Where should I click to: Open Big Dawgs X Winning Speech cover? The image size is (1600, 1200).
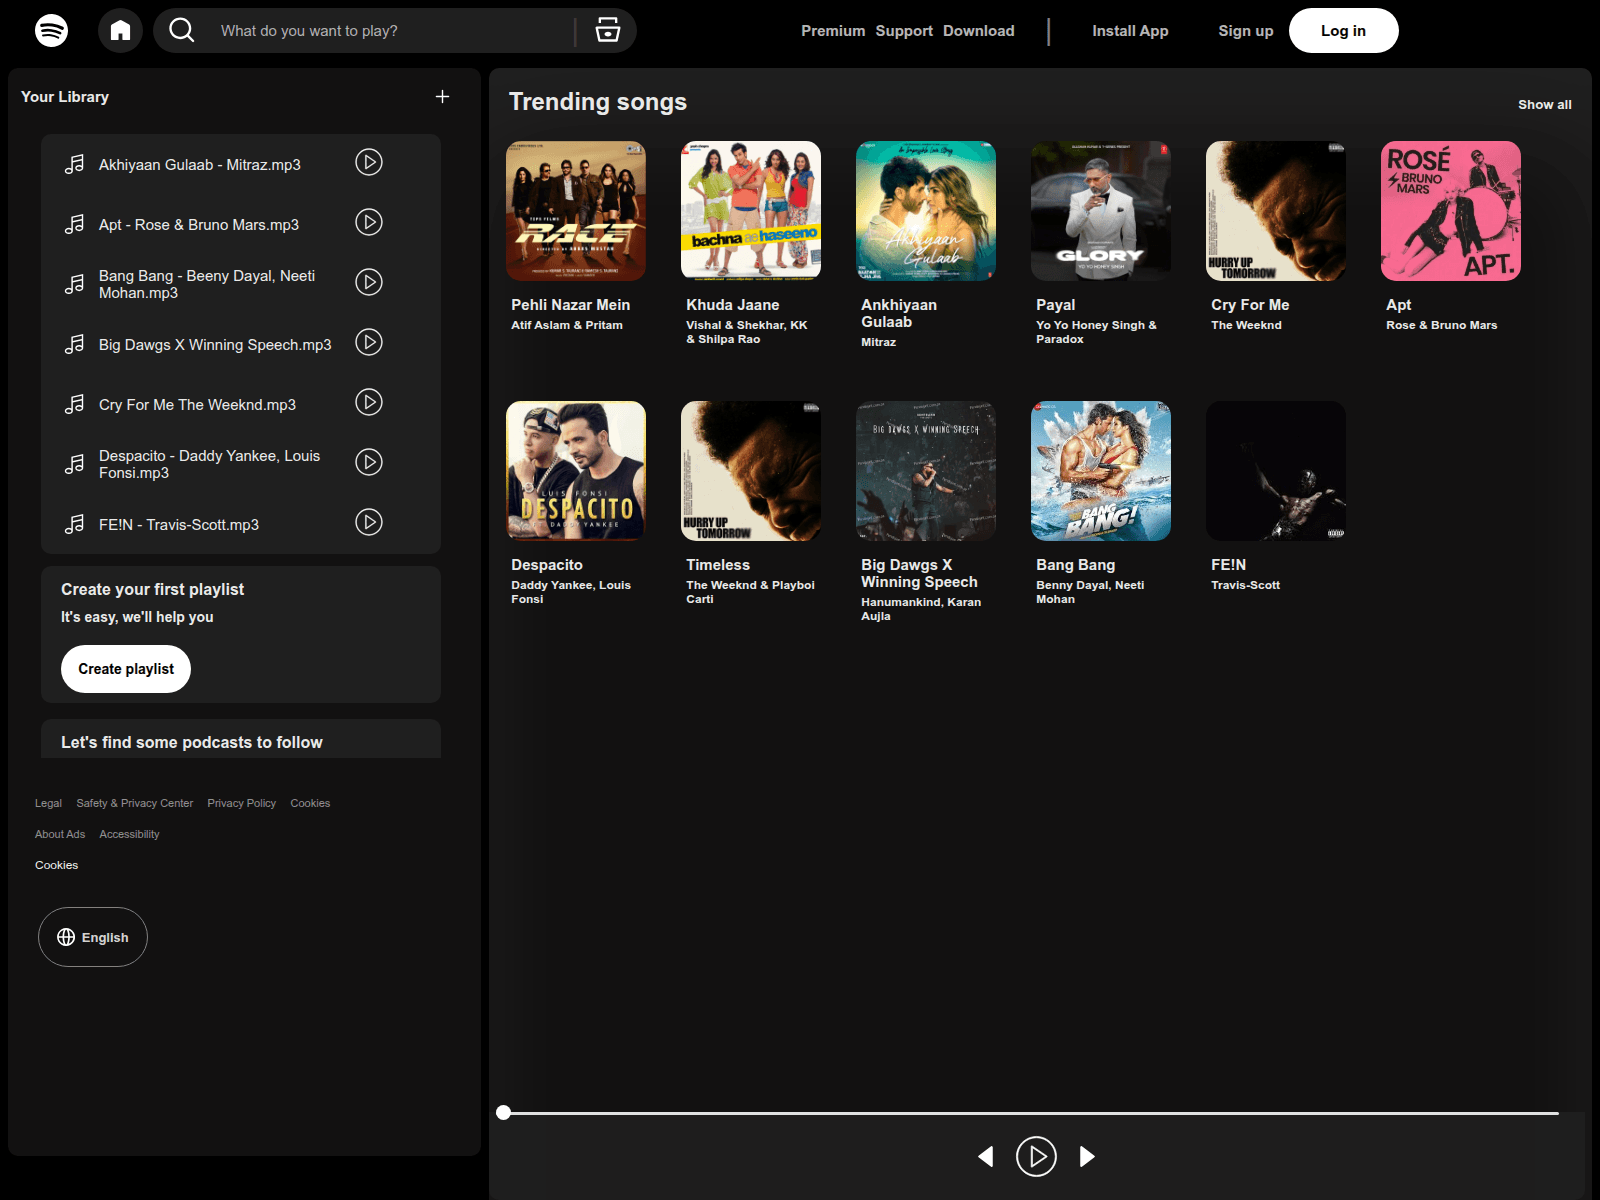926,471
